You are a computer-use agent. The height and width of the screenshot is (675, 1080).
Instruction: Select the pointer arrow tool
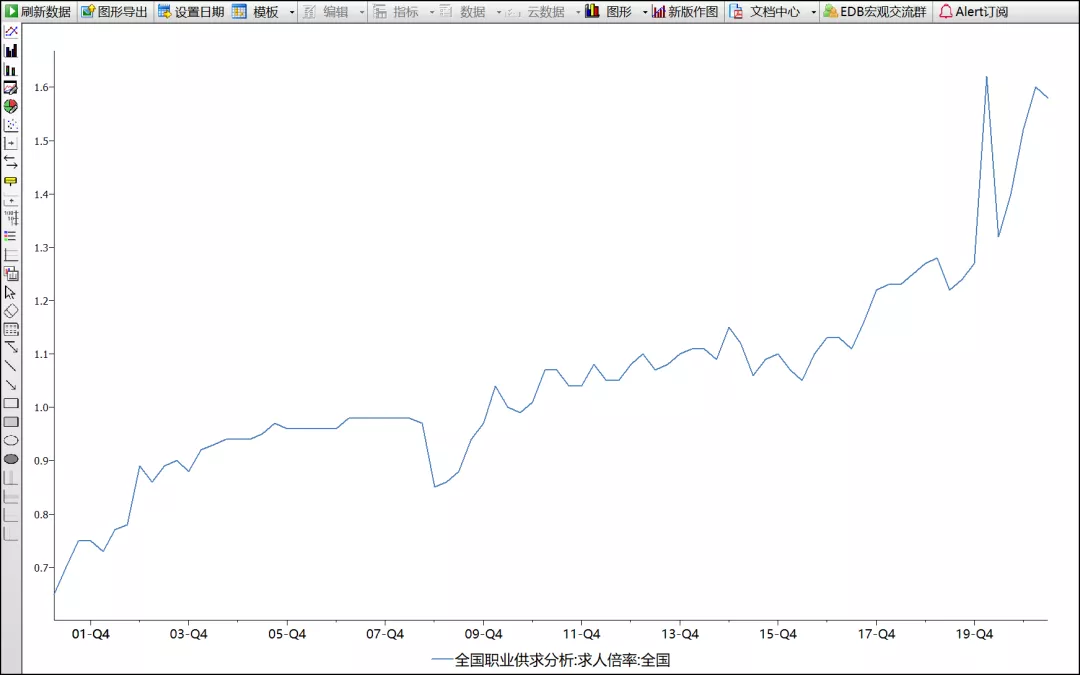tap(11, 292)
